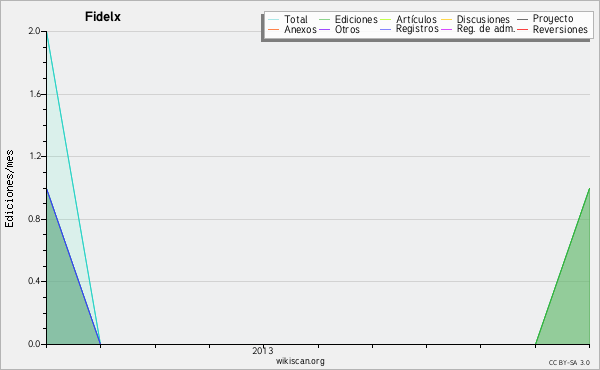Click the 0.4 y-axis value
The height and width of the screenshot is (370, 600).
pyautogui.click(x=34, y=281)
